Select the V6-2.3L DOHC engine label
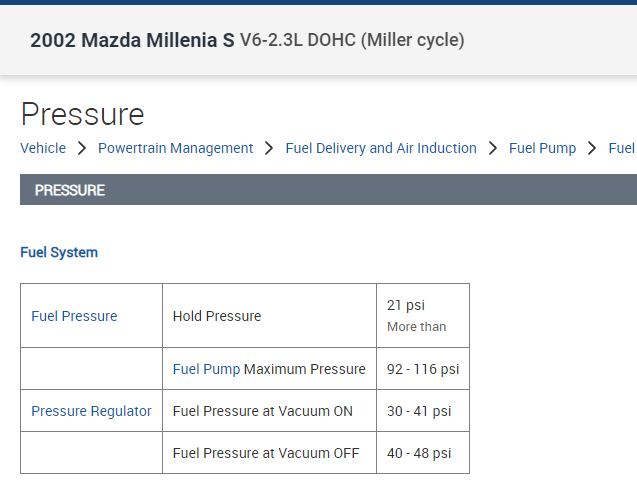Viewport: 637px width, 486px height. pyautogui.click(x=352, y=41)
